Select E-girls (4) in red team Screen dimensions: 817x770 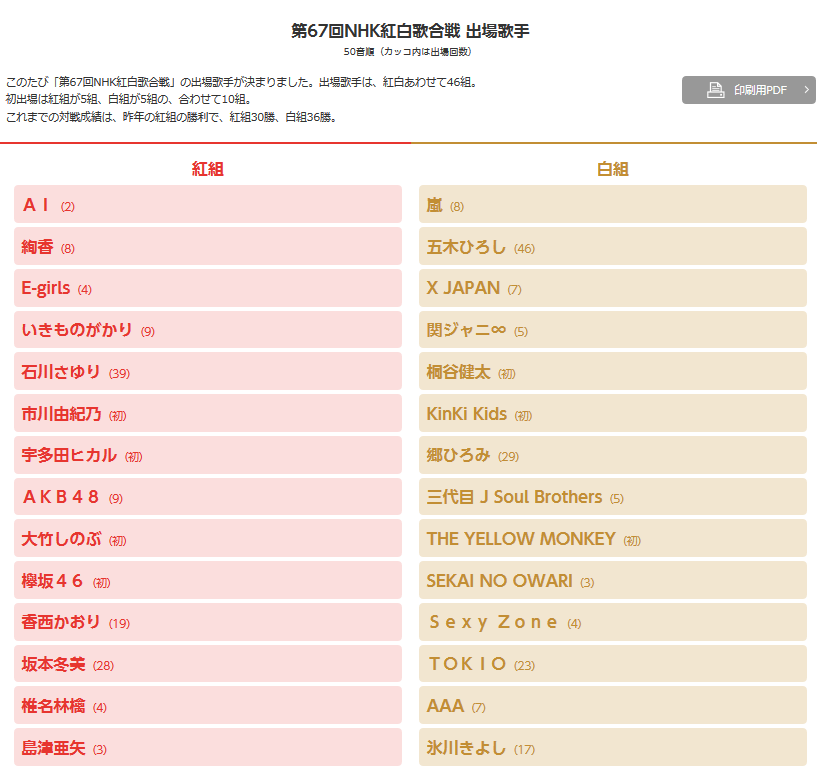[x=208, y=288]
